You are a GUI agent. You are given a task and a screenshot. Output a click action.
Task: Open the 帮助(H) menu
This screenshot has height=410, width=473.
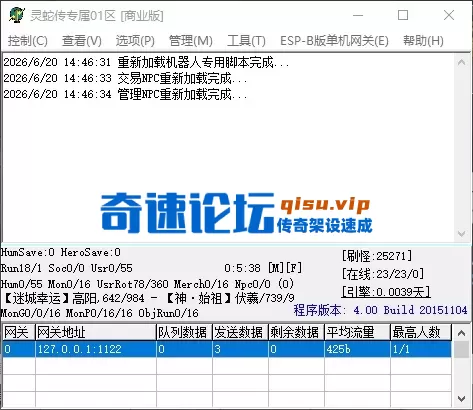click(x=423, y=41)
